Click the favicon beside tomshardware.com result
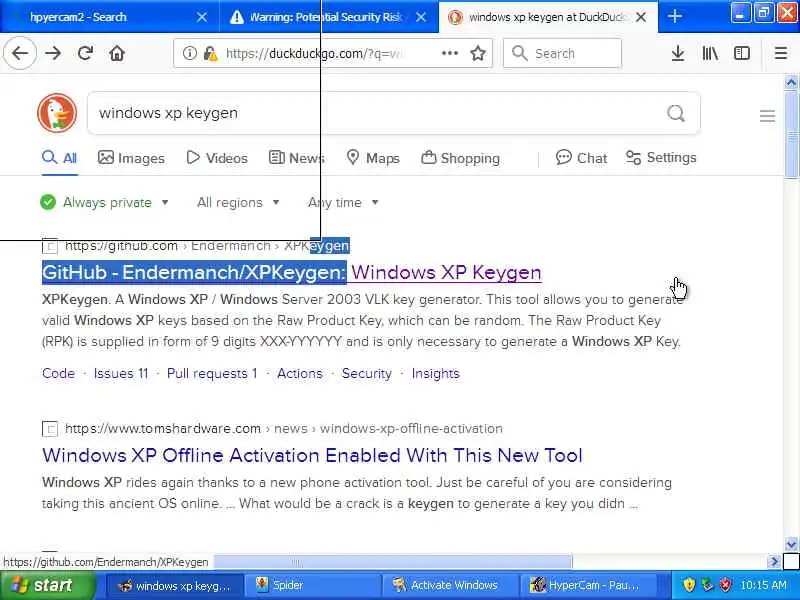Image resolution: width=800 pixels, height=600 pixels. coord(50,429)
